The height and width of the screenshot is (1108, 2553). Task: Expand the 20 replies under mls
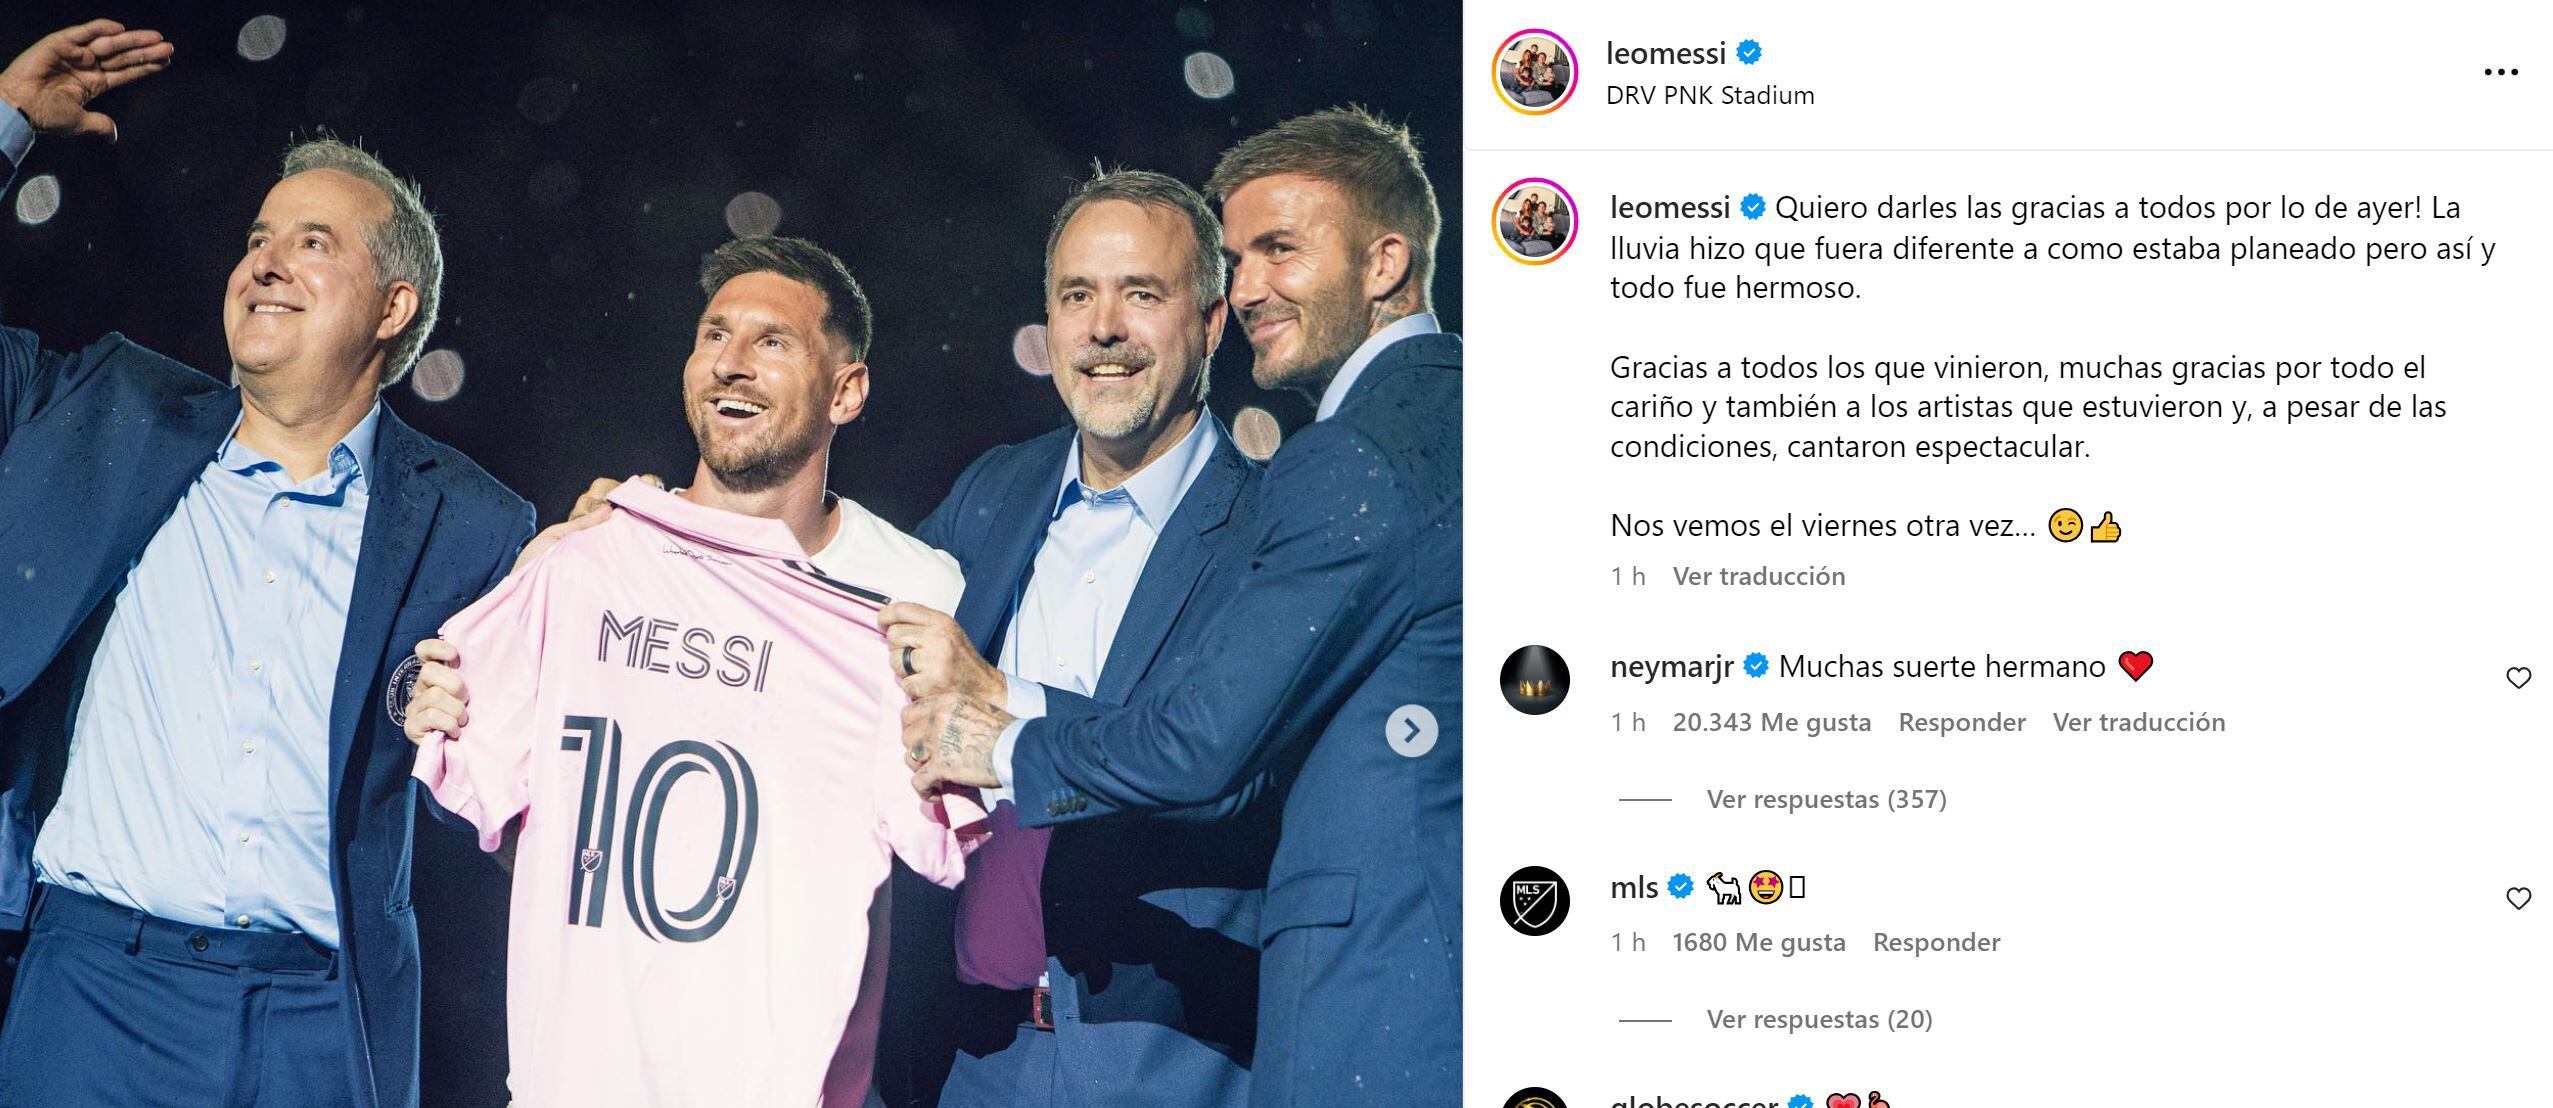[x=1819, y=1019]
